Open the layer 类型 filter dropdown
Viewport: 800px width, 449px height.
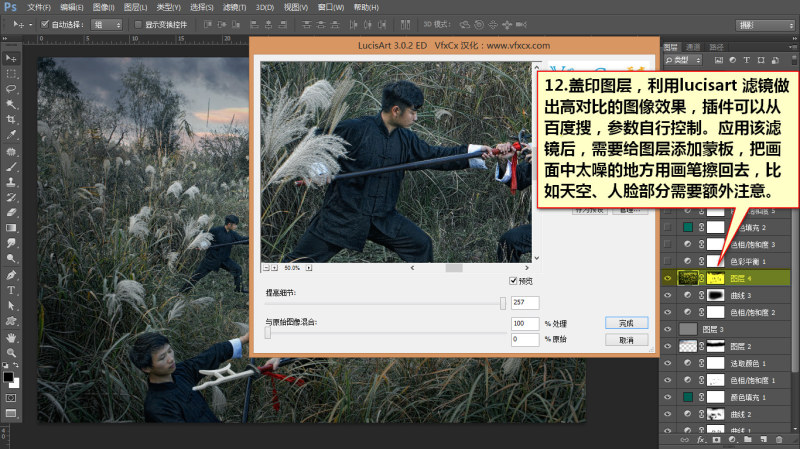(x=684, y=60)
